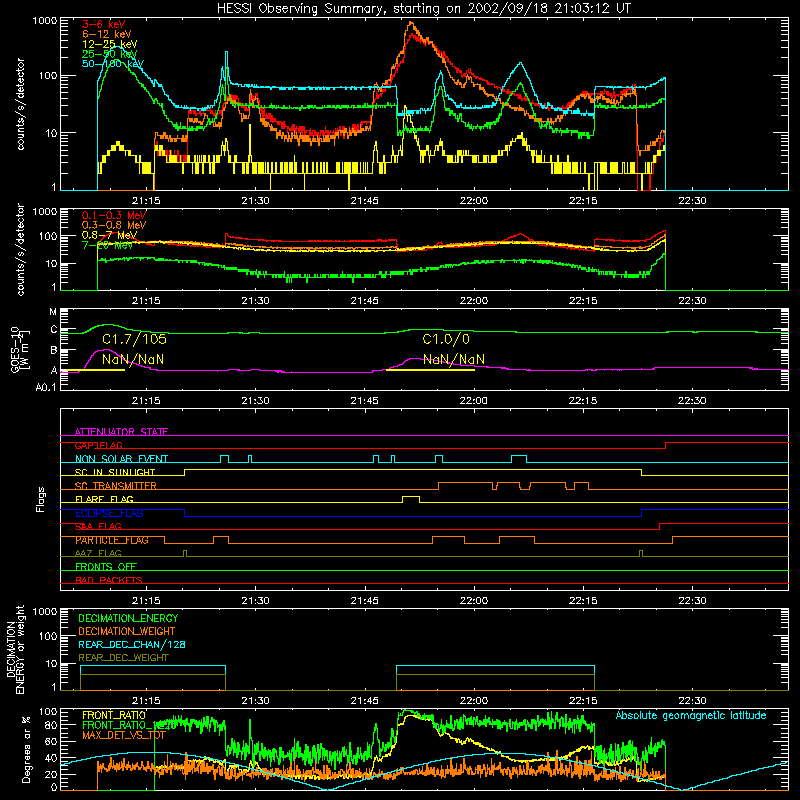The height and width of the screenshot is (800, 800).
Task: Click 21:15 tick label under top keV panel
Action: tap(146, 201)
